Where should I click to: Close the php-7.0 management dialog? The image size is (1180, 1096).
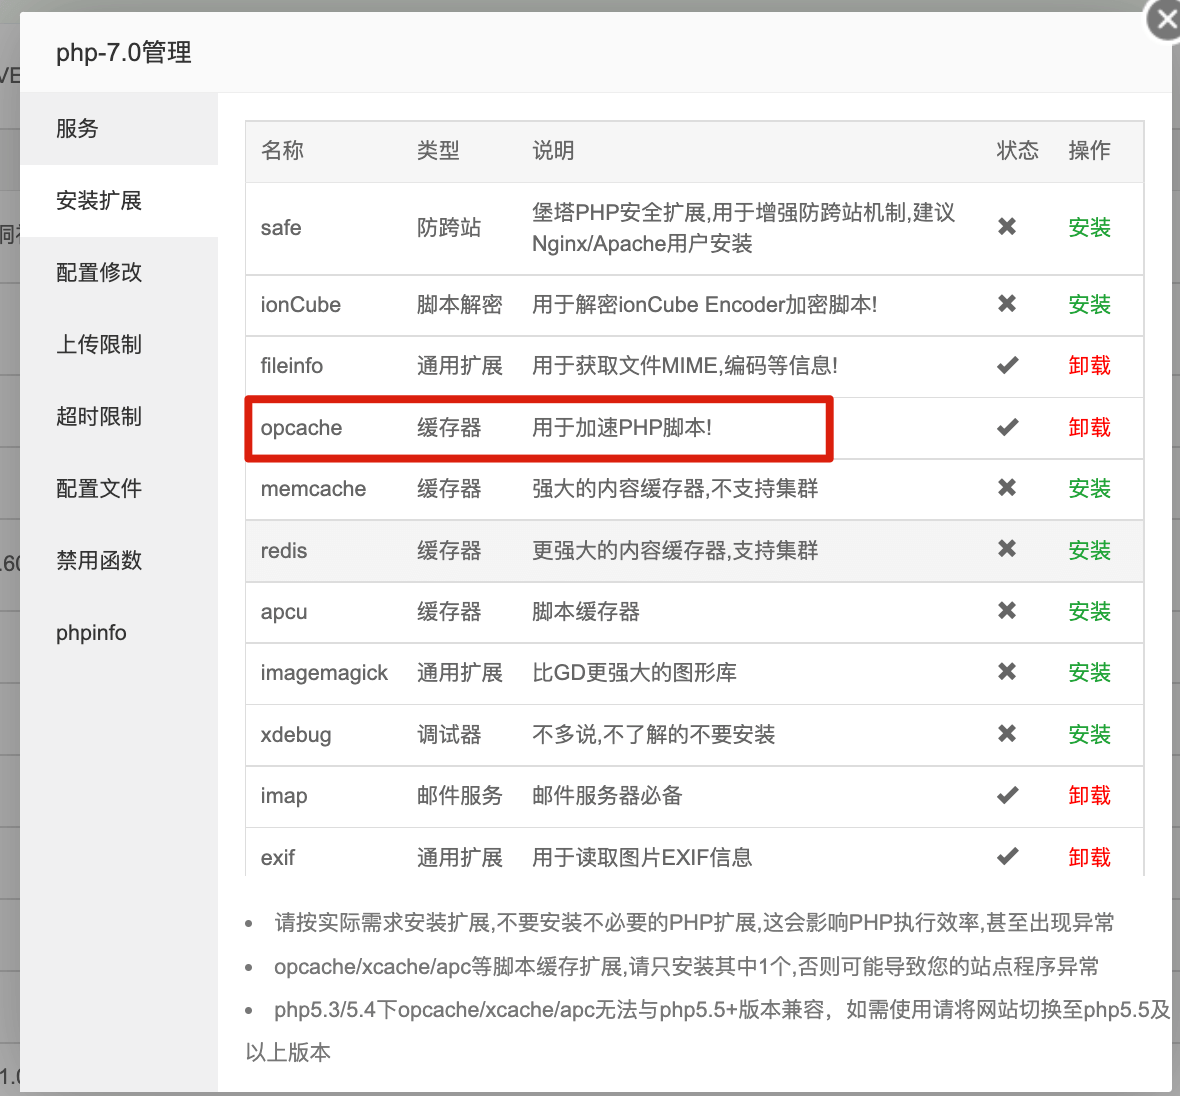[1164, 18]
